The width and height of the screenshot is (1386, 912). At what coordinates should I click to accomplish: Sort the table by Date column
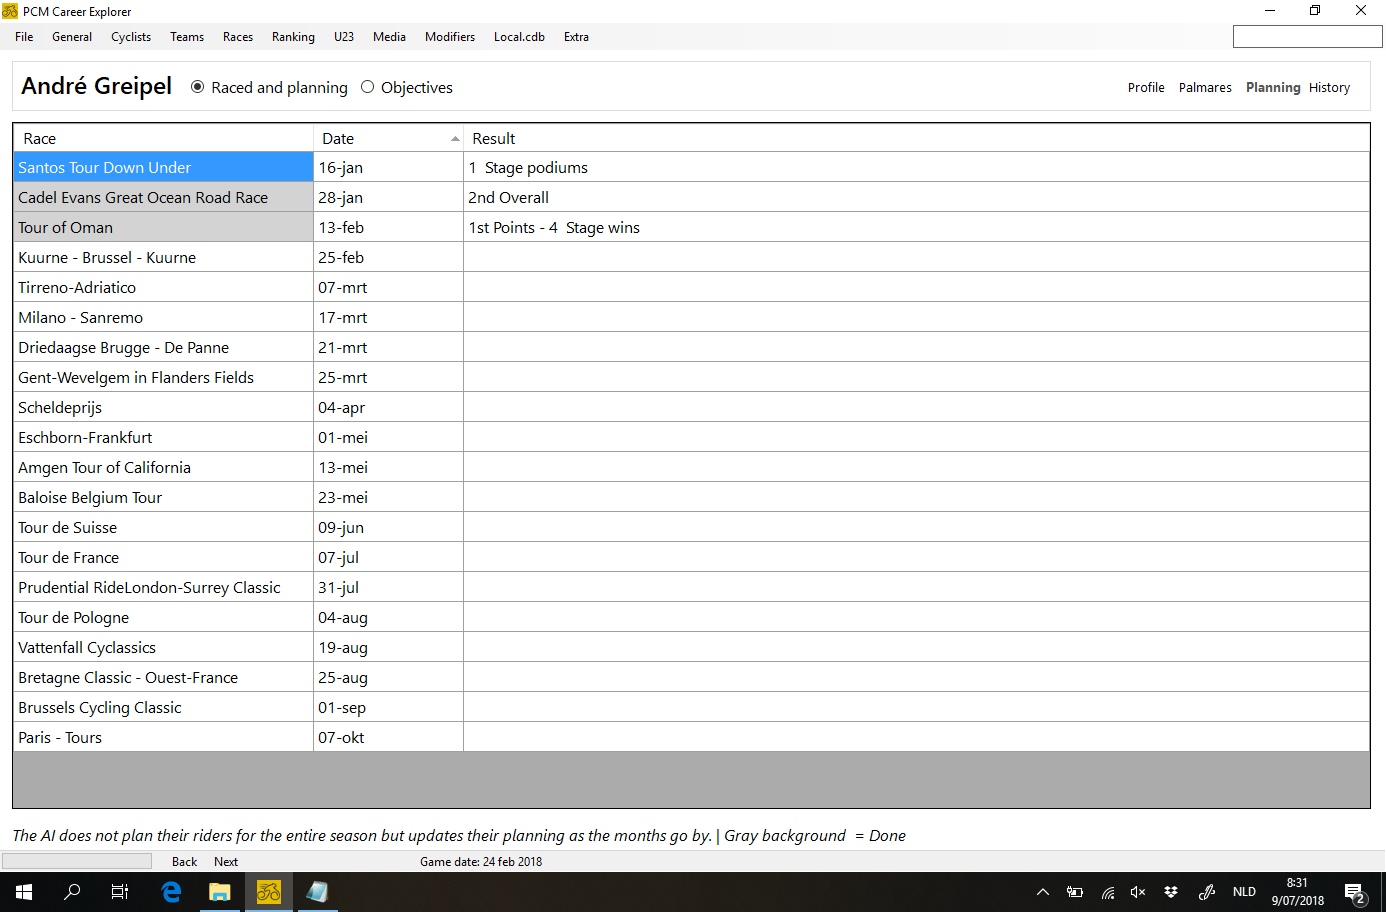coord(388,138)
